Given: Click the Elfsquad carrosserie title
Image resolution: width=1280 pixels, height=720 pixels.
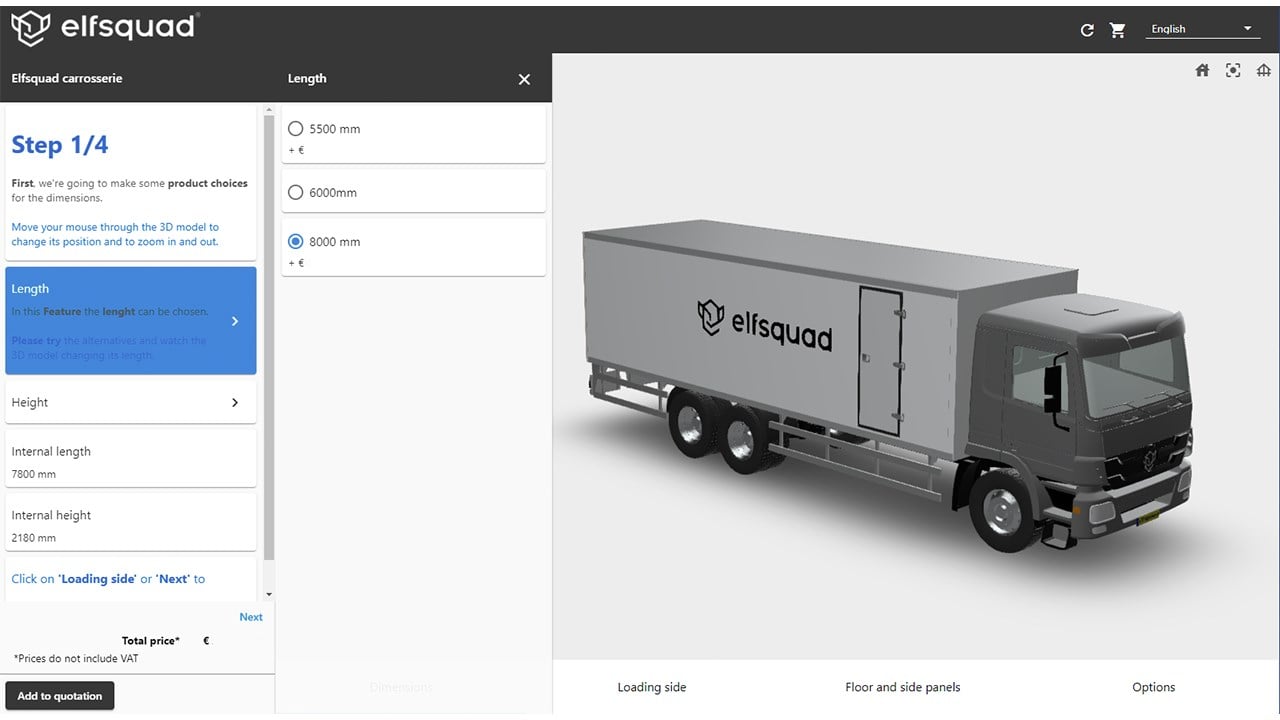Looking at the screenshot, I should pos(67,78).
